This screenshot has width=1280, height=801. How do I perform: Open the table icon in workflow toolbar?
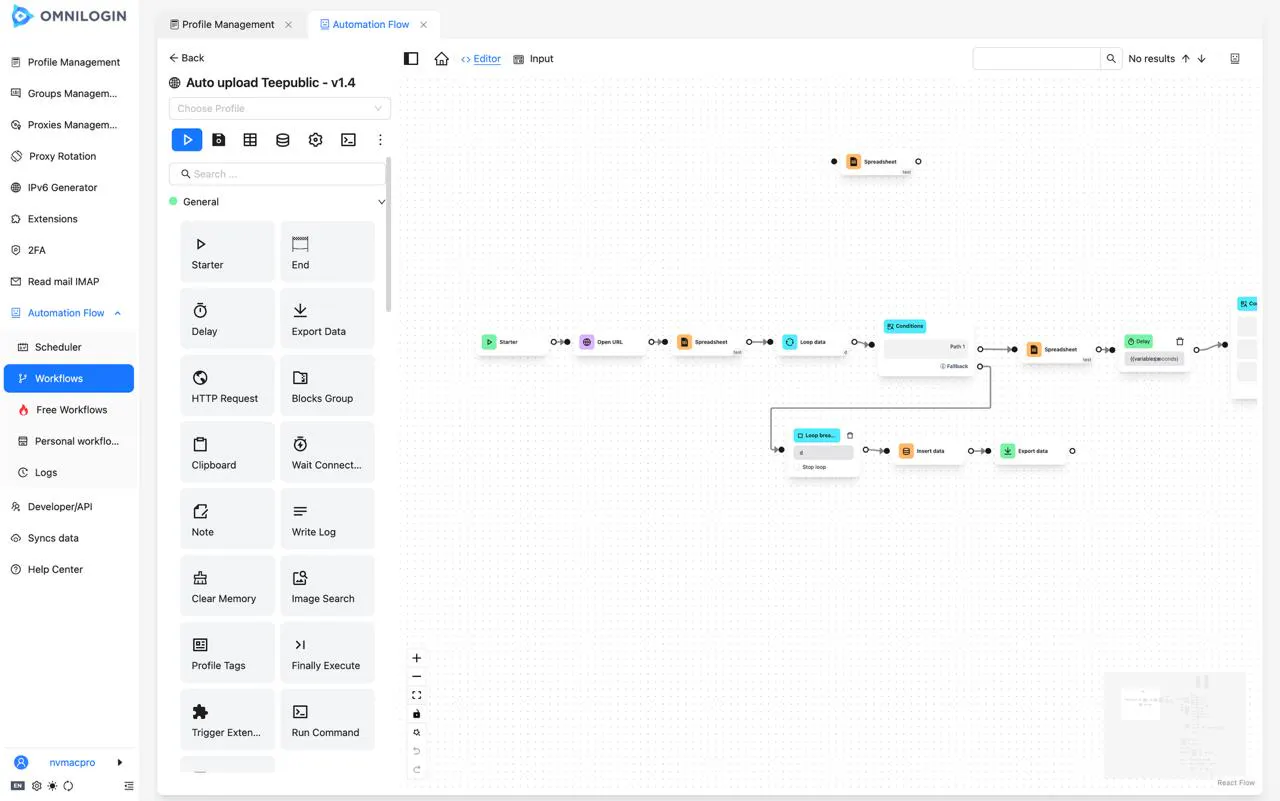click(x=250, y=140)
